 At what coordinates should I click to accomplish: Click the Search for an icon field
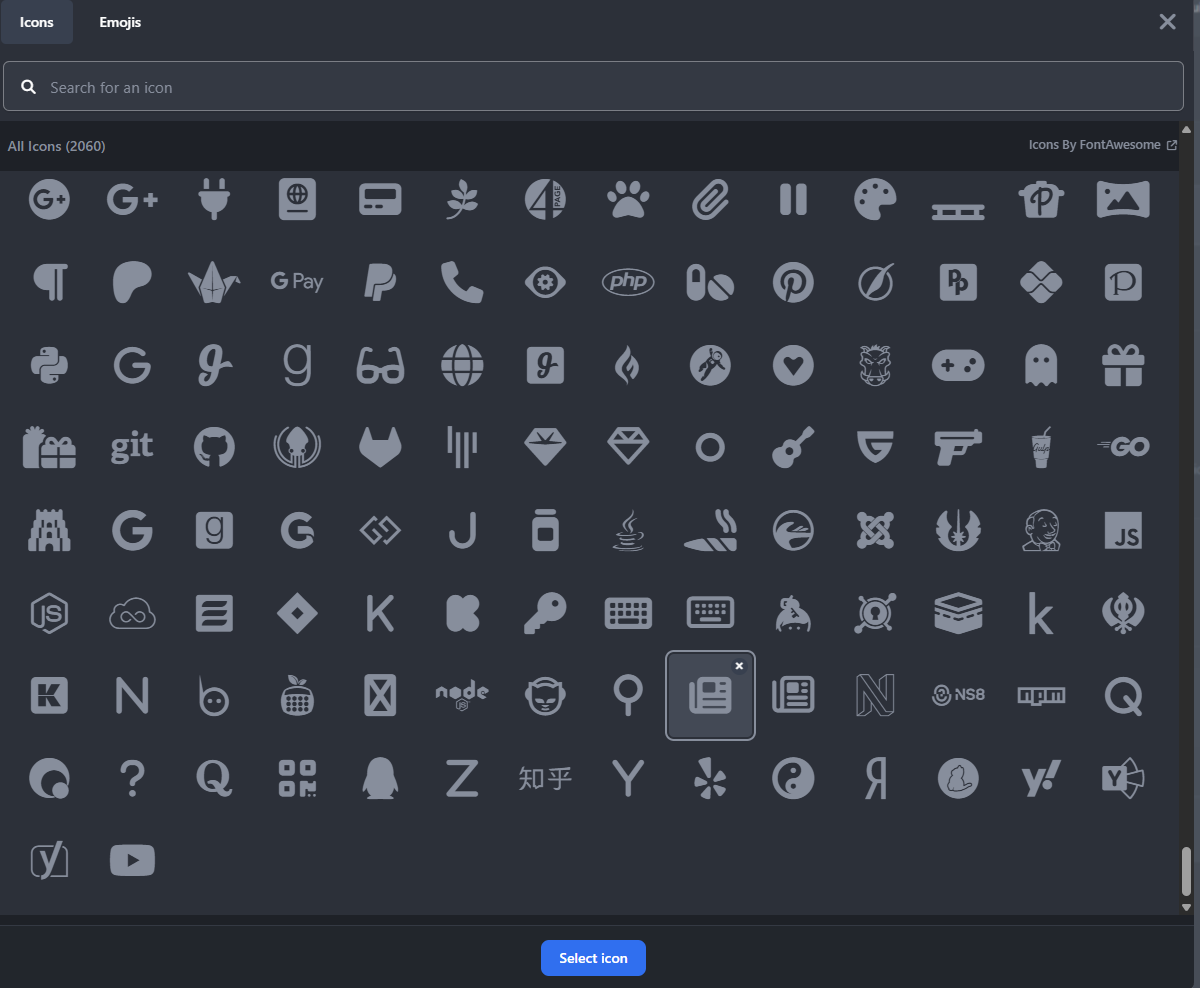(x=600, y=87)
